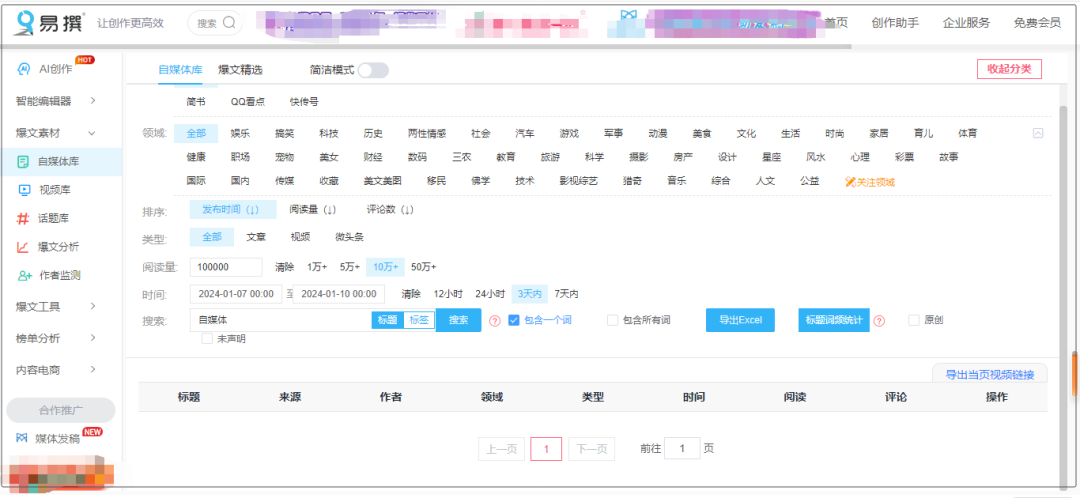Select the 文章 type filter
1080x498 pixels.
(256, 237)
